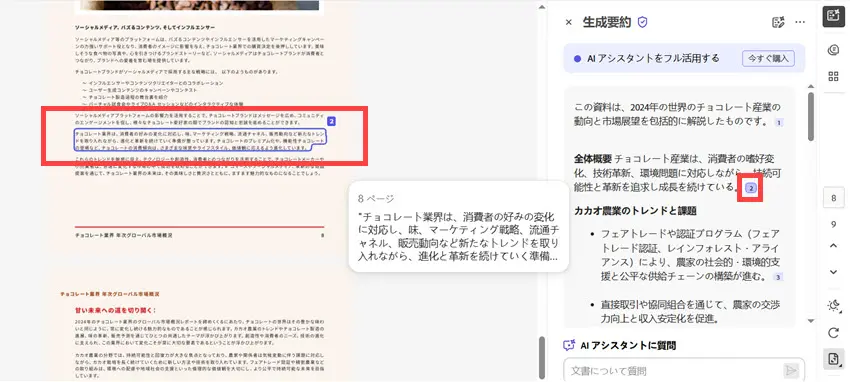The height and width of the screenshot is (382, 850).
Task: Click the カカオ農業のトレンドと課題 heading
Action: coord(635,211)
